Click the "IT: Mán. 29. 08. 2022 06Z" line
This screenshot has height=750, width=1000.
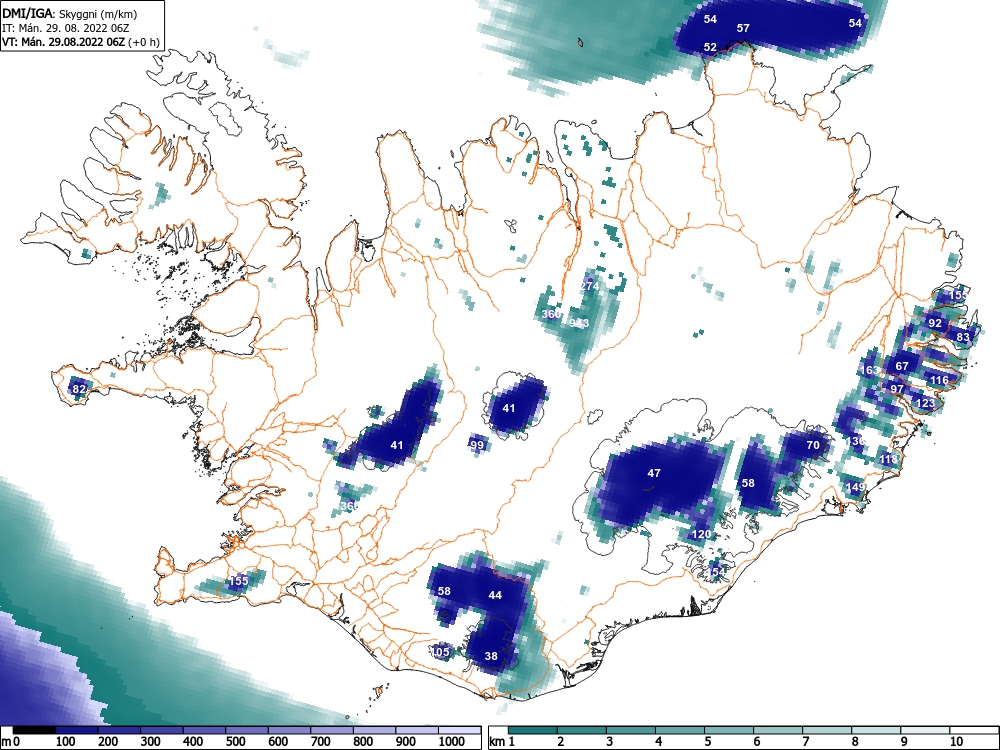(66, 28)
